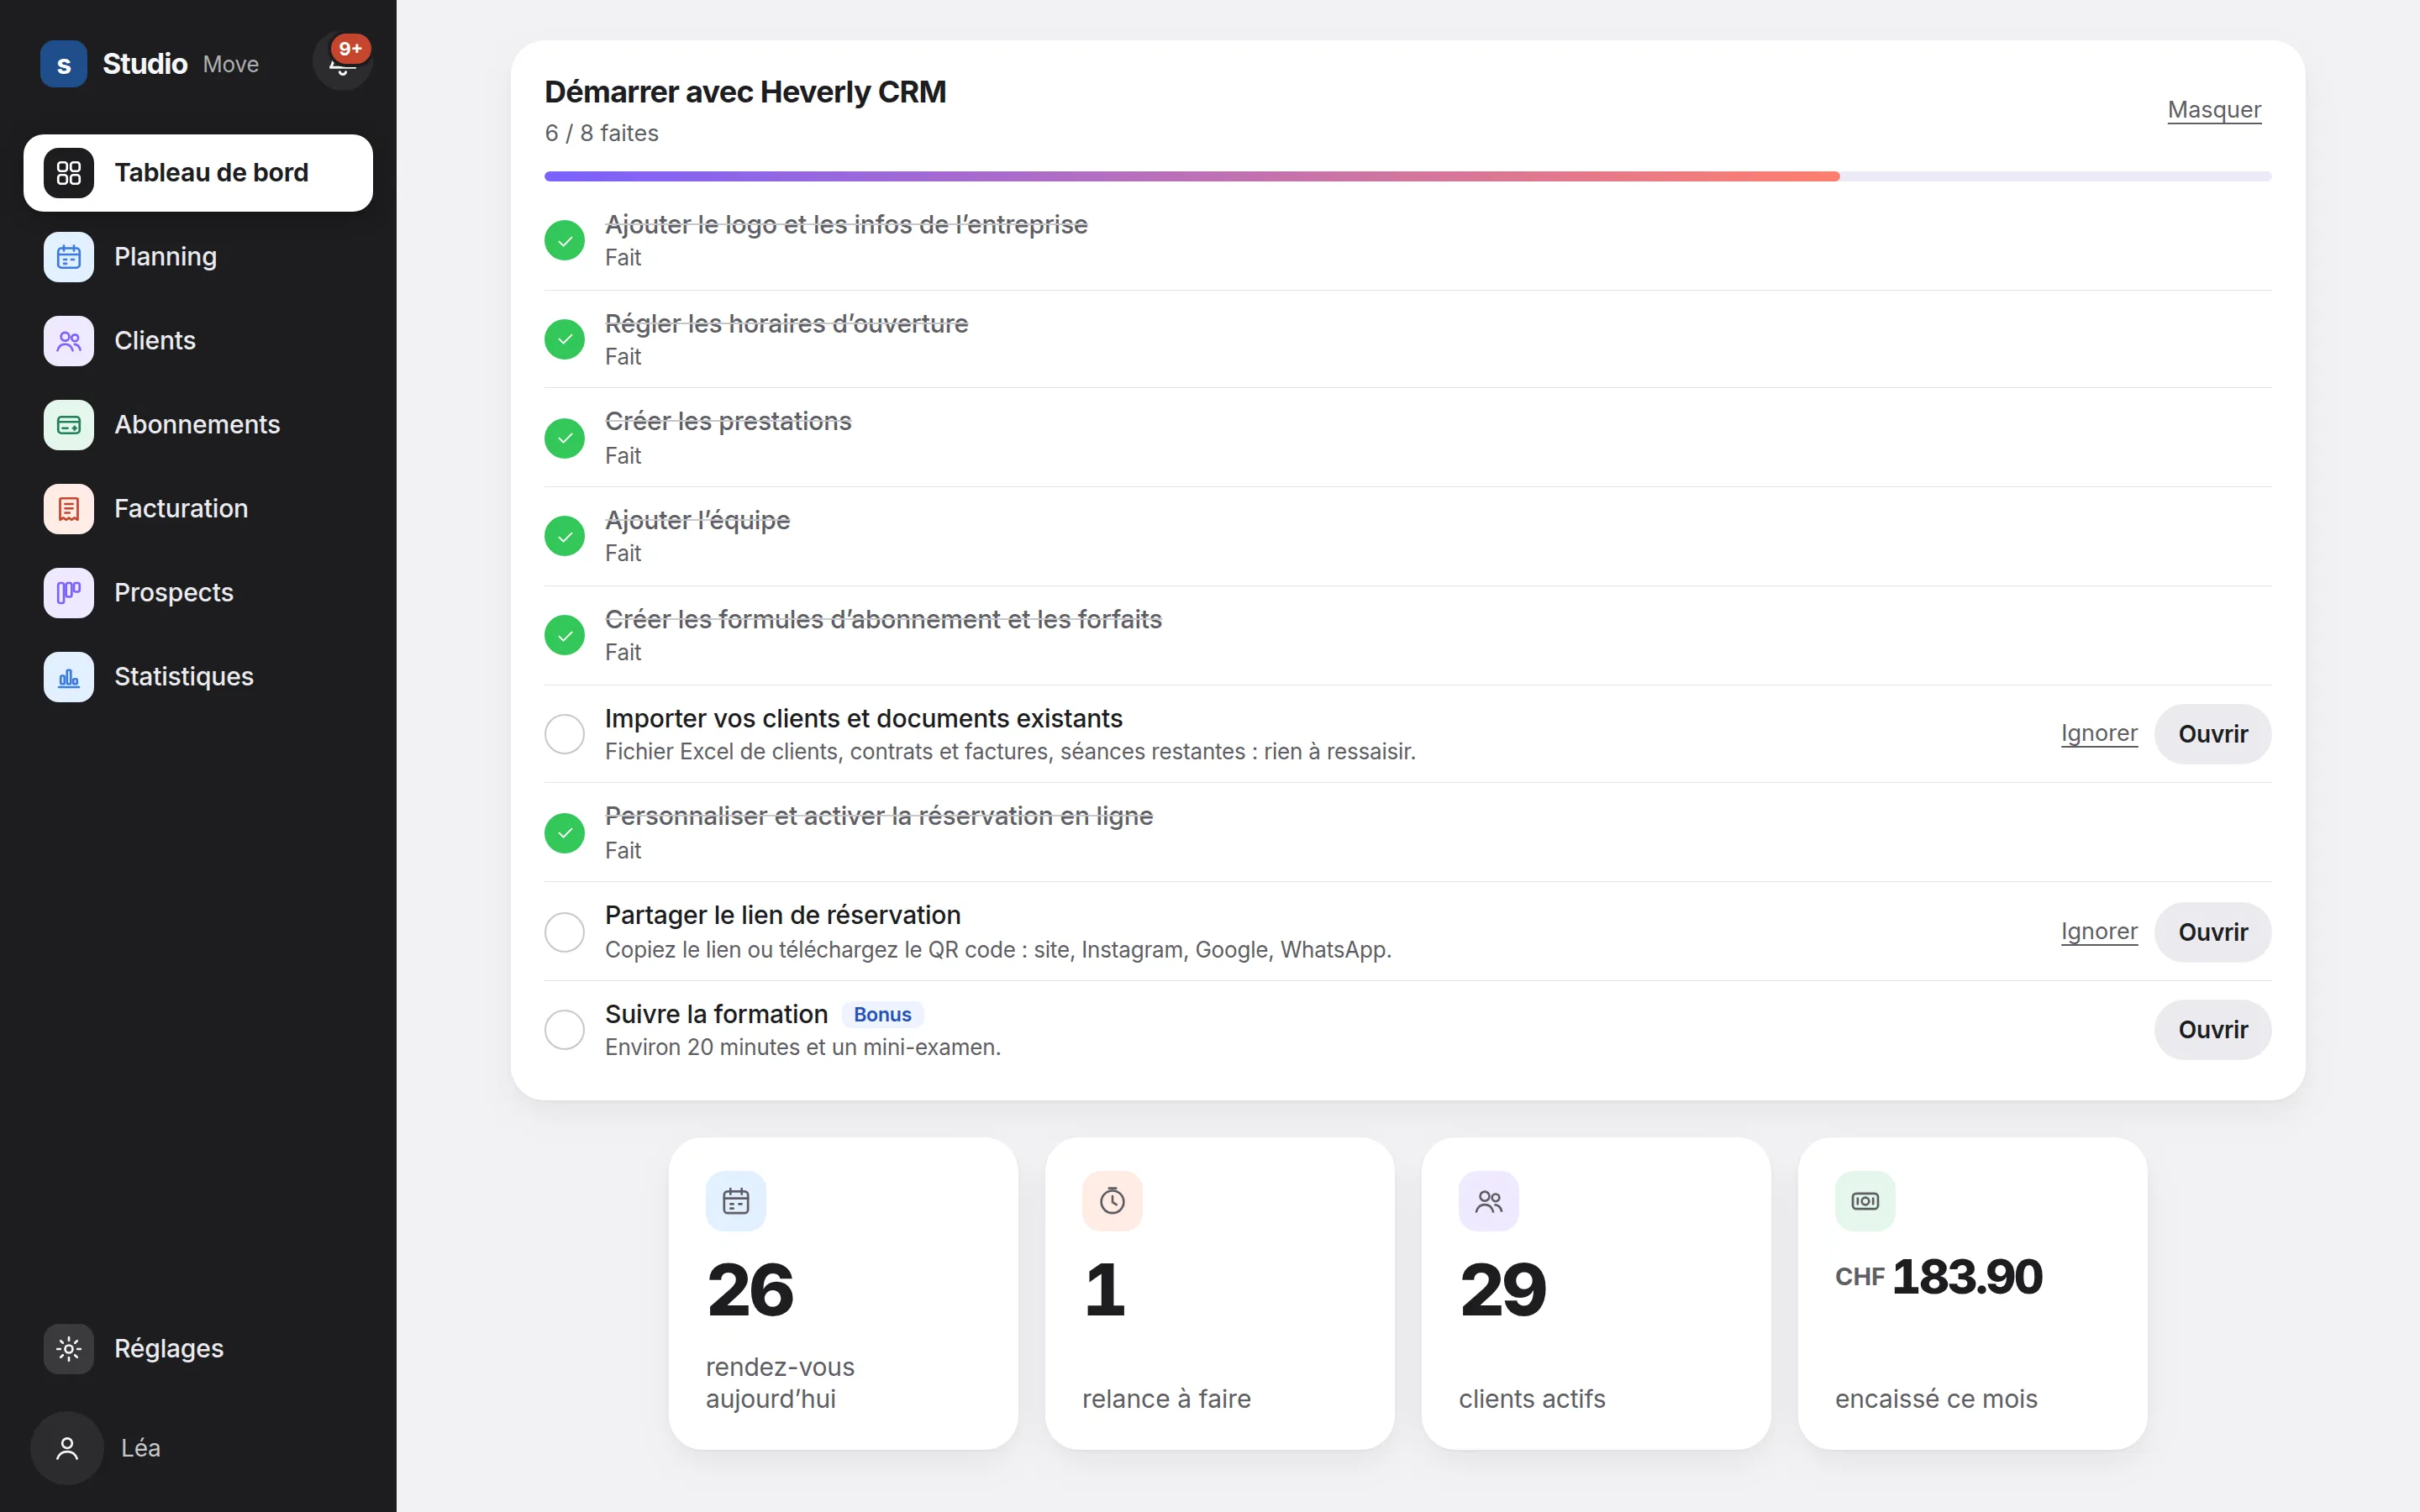Screen dimensions: 2420x1512
Task: Click Masquer to hide the onboarding card
Action: [2214, 110]
